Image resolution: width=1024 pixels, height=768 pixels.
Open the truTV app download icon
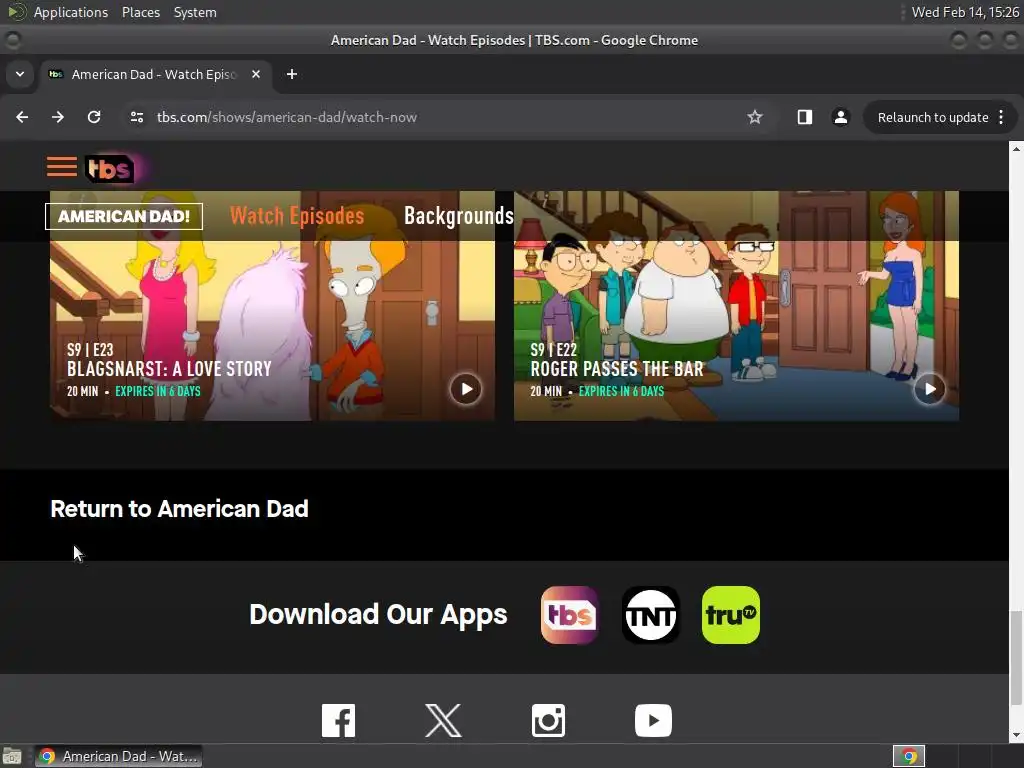click(731, 615)
